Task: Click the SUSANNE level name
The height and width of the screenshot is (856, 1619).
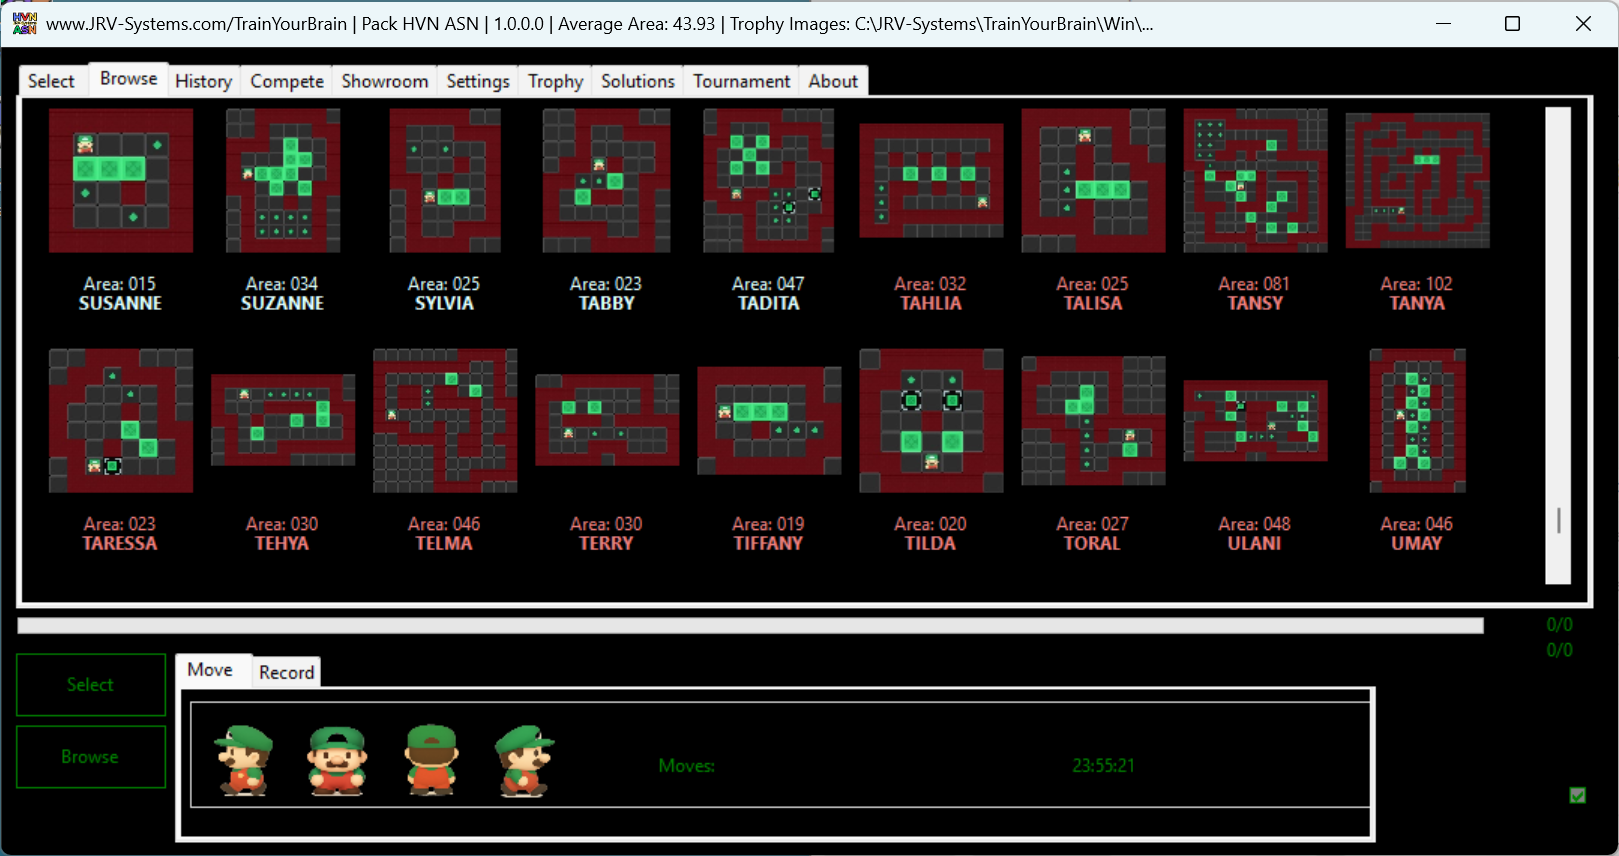Action: pos(121,303)
